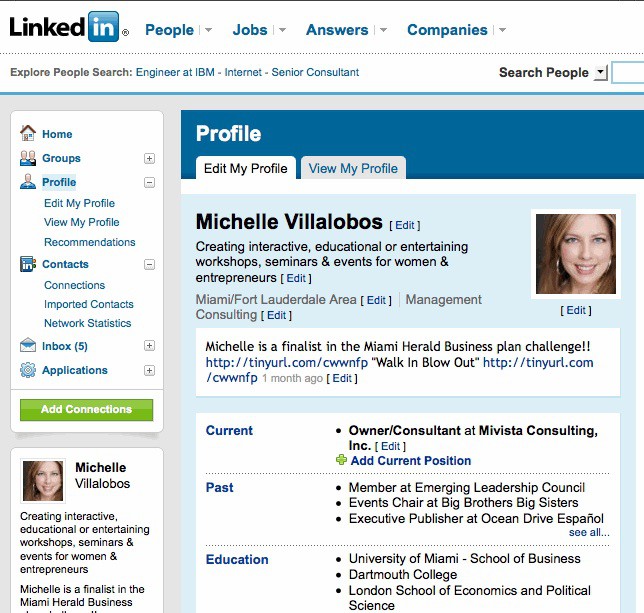The width and height of the screenshot is (644, 613).
Task: Click the Groups people icon
Action: [28, 158]
